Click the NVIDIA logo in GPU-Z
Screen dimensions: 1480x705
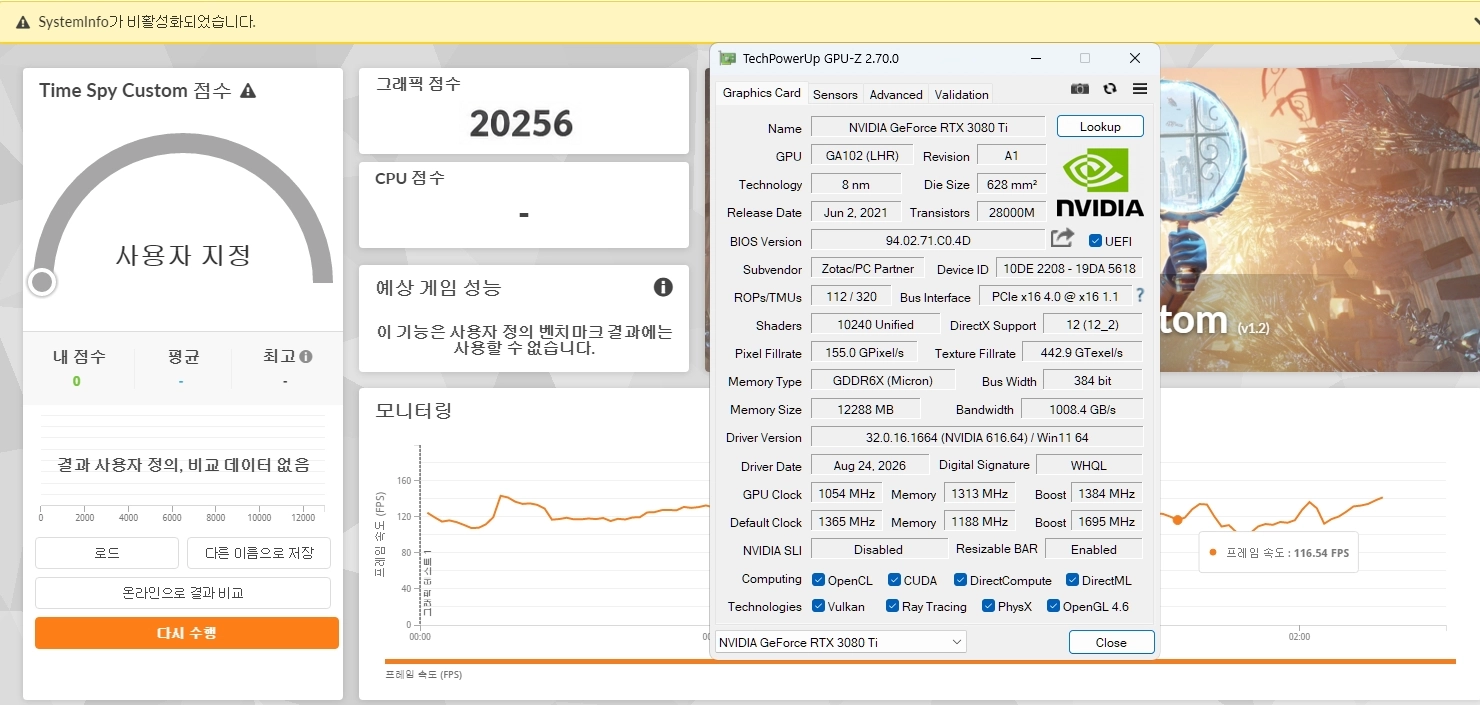click(x=1099, y=182)
